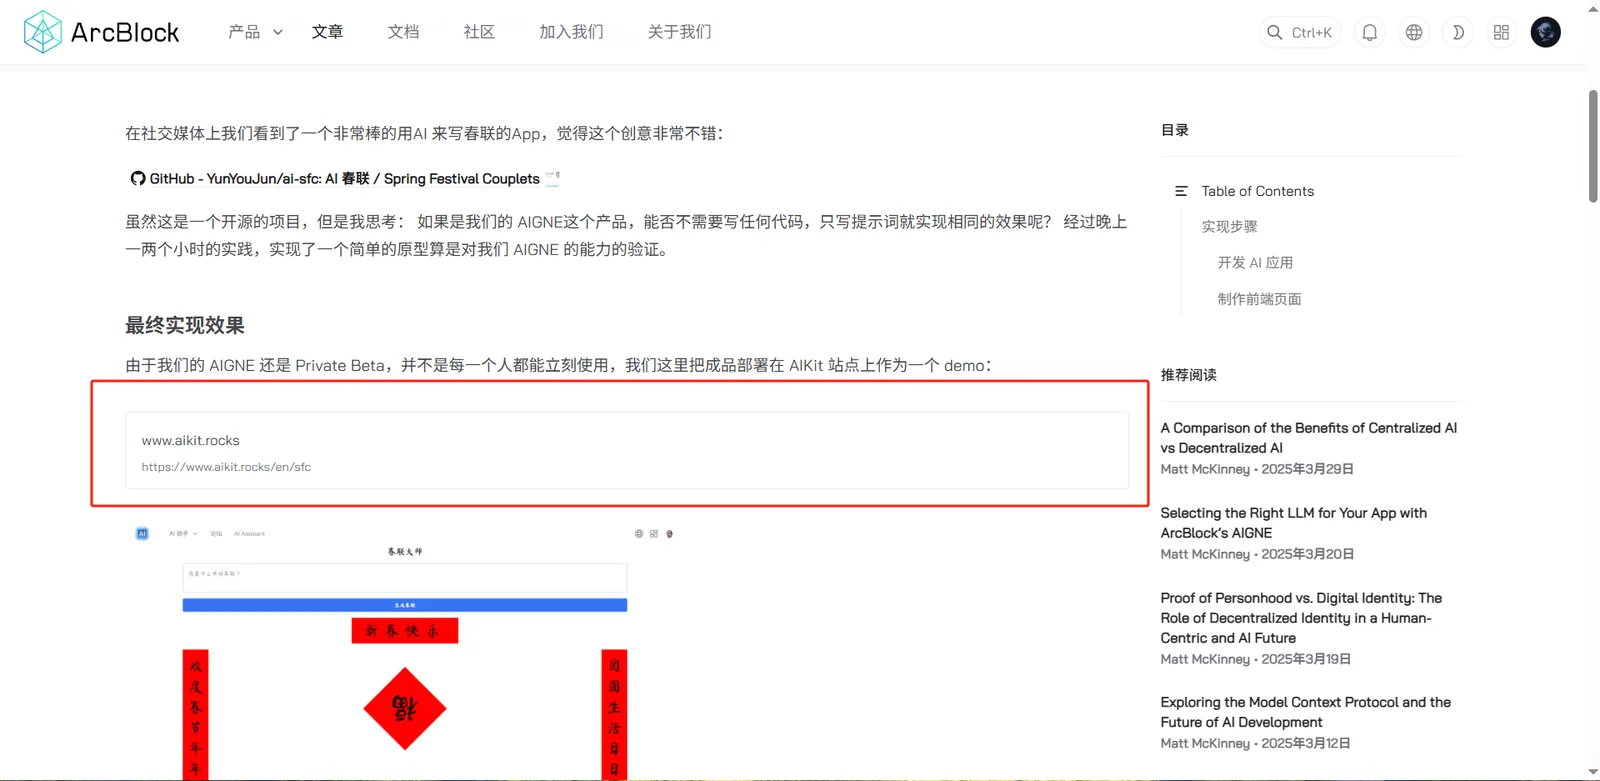This screenshot has width=1600, height=781.
Task: Click the GitHub octocat icon
Action: 138,179
